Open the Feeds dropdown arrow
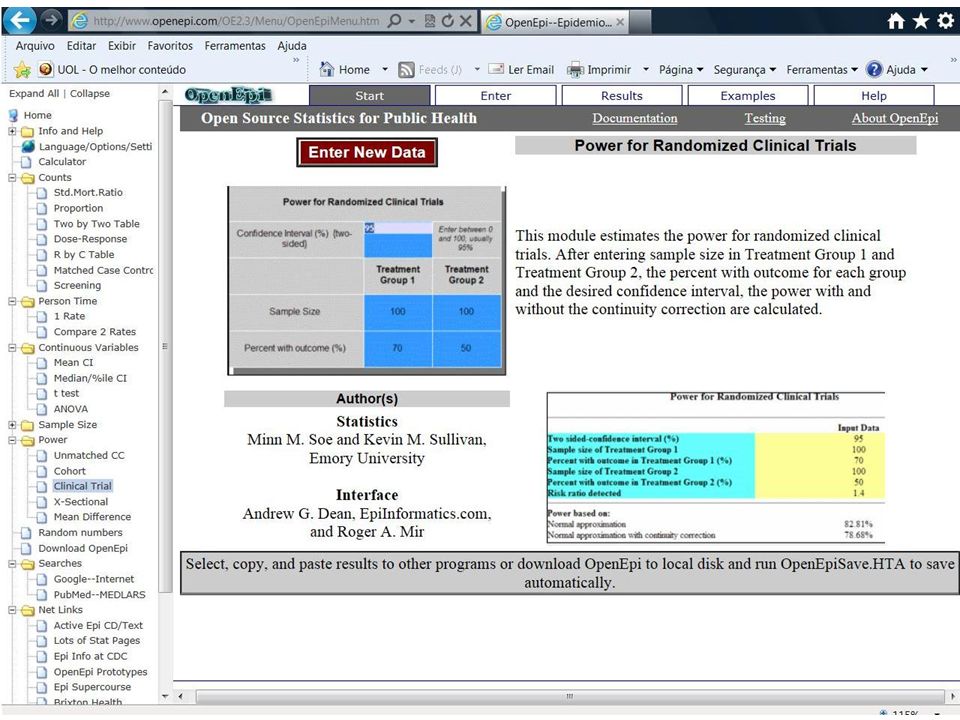960x720 pixels. (x=477, y=69)
